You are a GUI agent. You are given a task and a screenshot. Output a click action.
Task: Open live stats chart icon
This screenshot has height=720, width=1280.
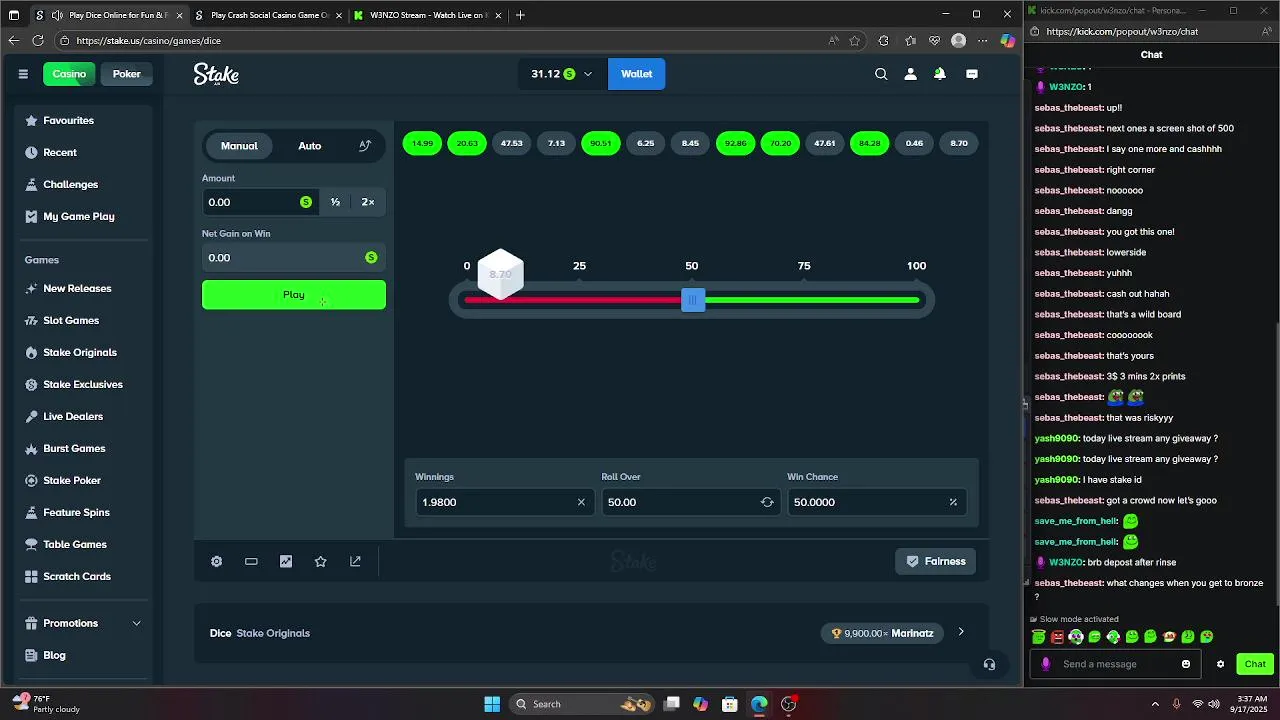click(286, 562)
